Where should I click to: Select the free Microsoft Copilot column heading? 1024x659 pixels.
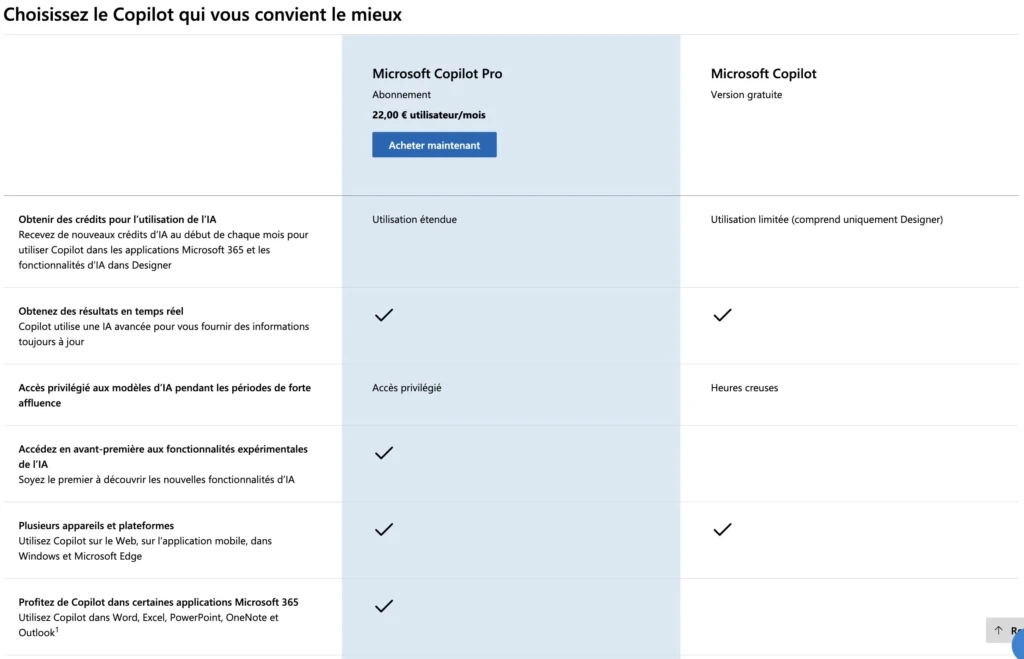coord(763,74)
